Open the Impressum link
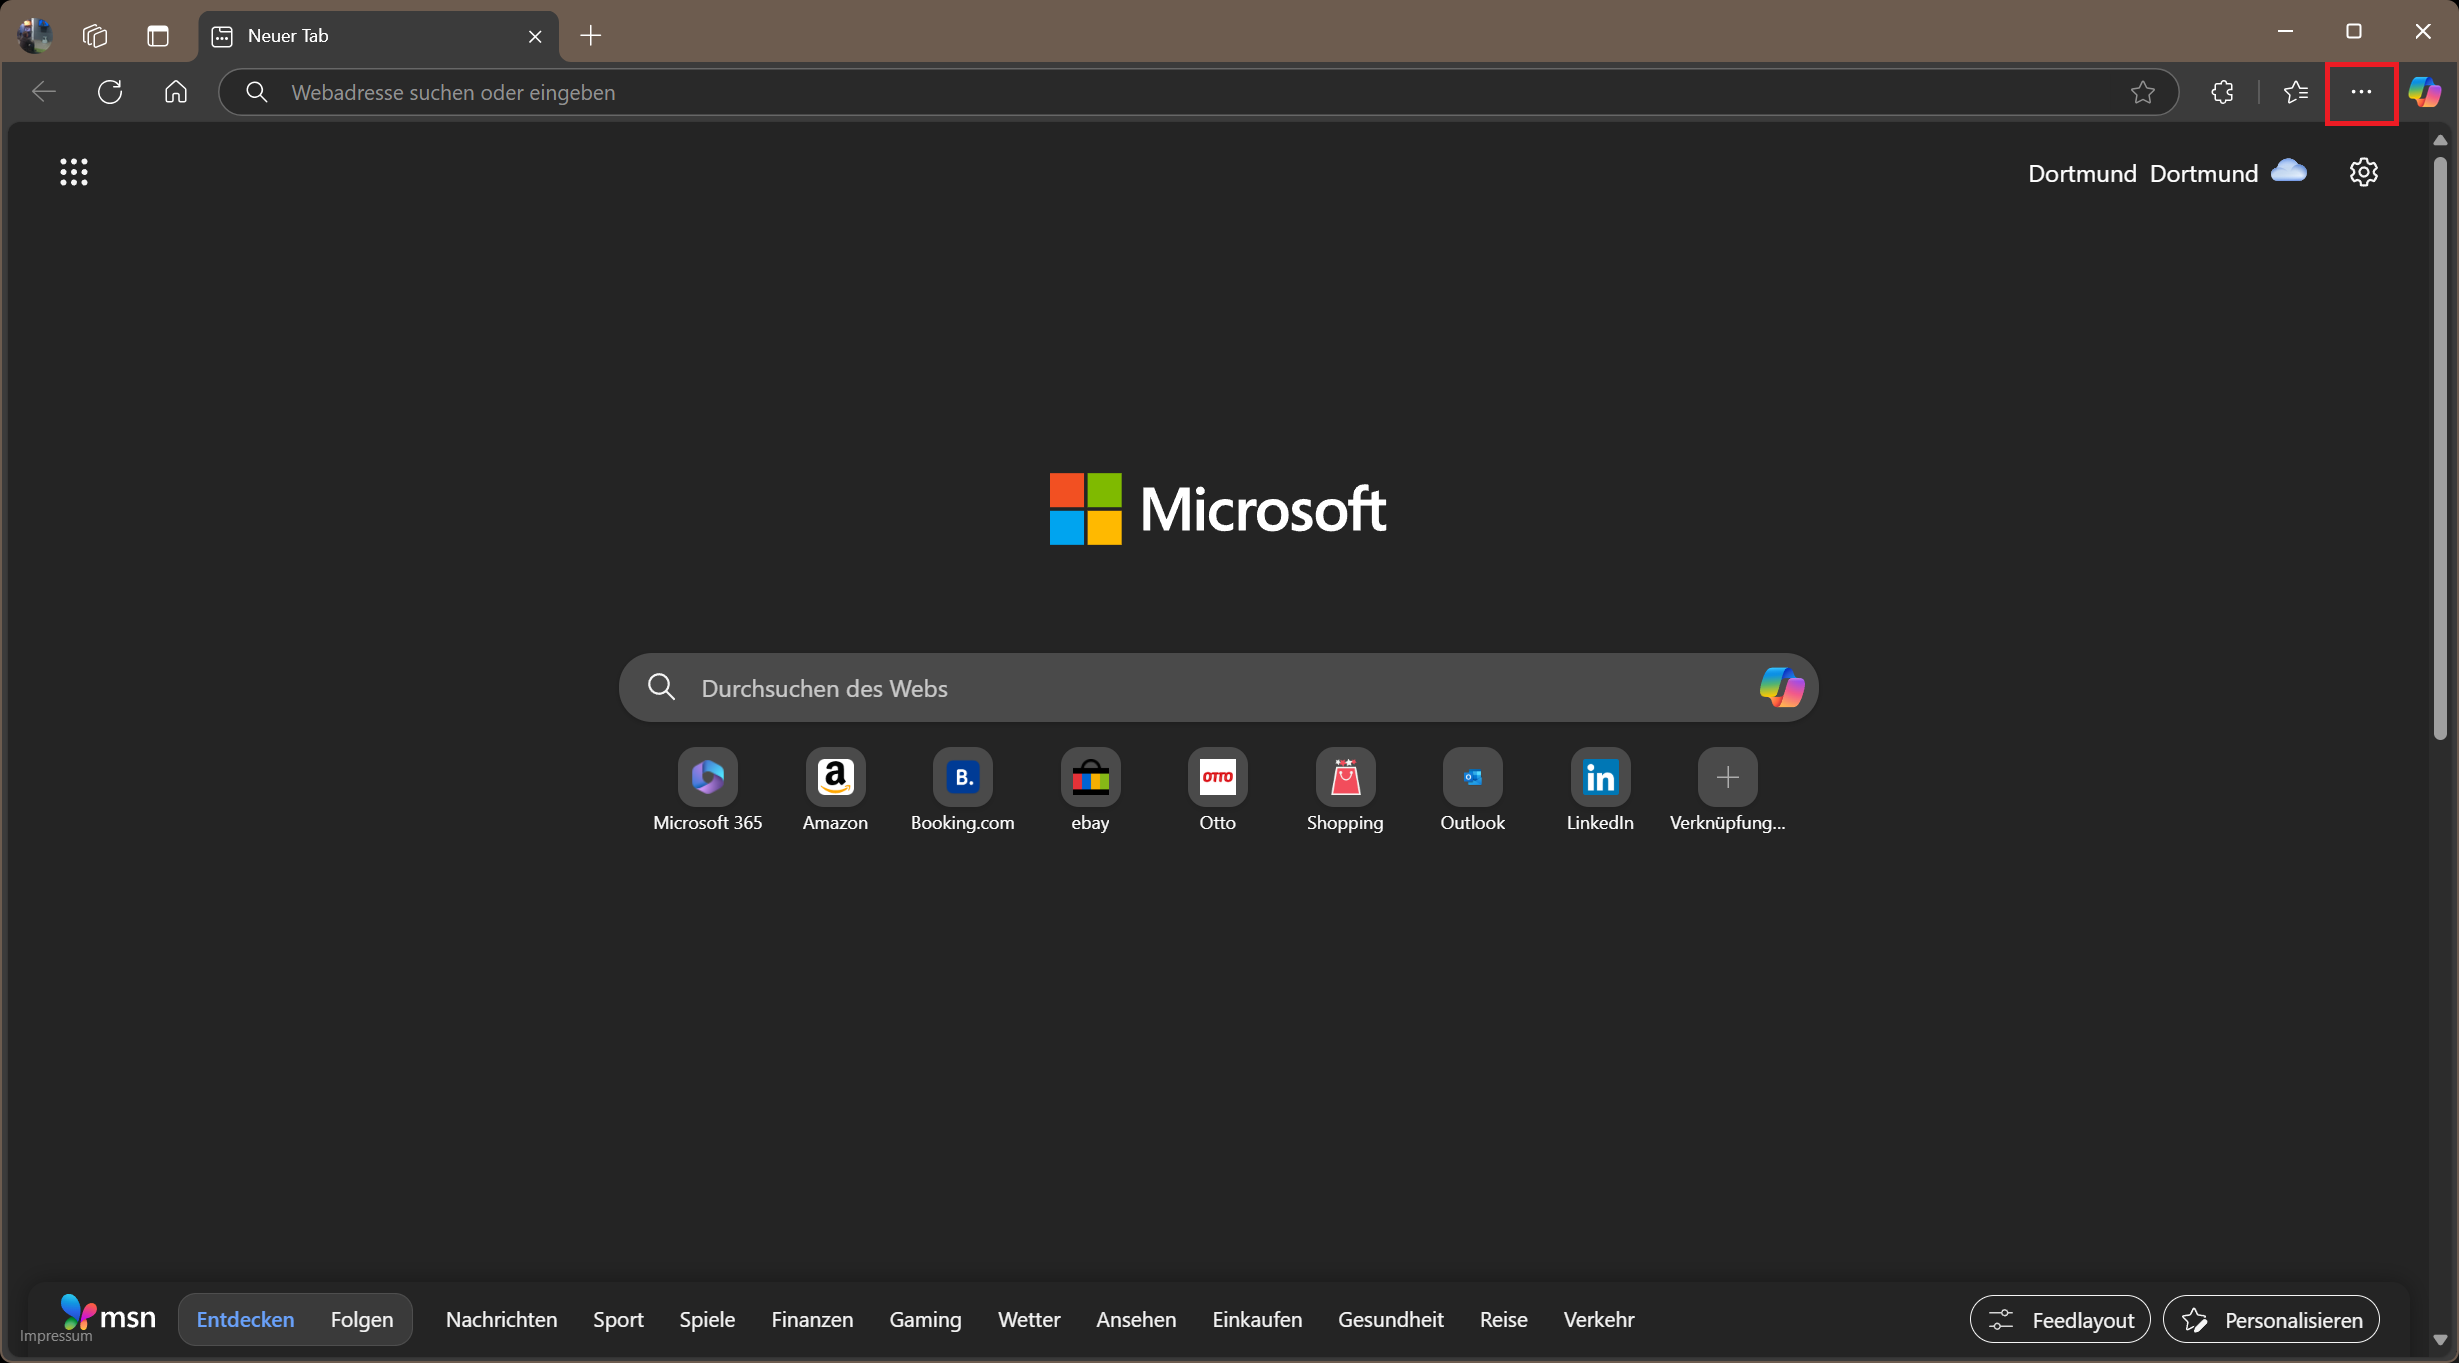This screenshot has width=2459, height=1363. coord(56,1337)
